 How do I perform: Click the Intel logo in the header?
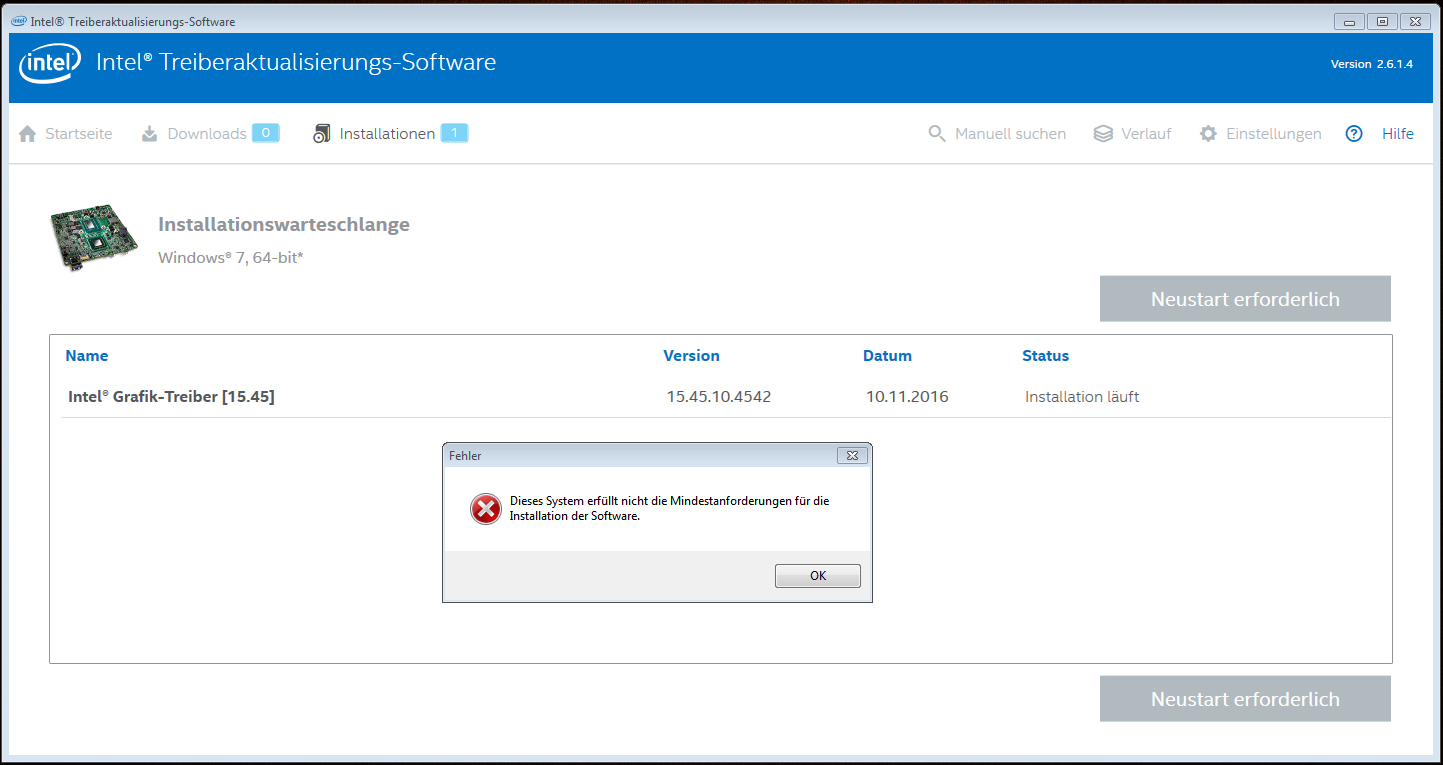point(50,64)
